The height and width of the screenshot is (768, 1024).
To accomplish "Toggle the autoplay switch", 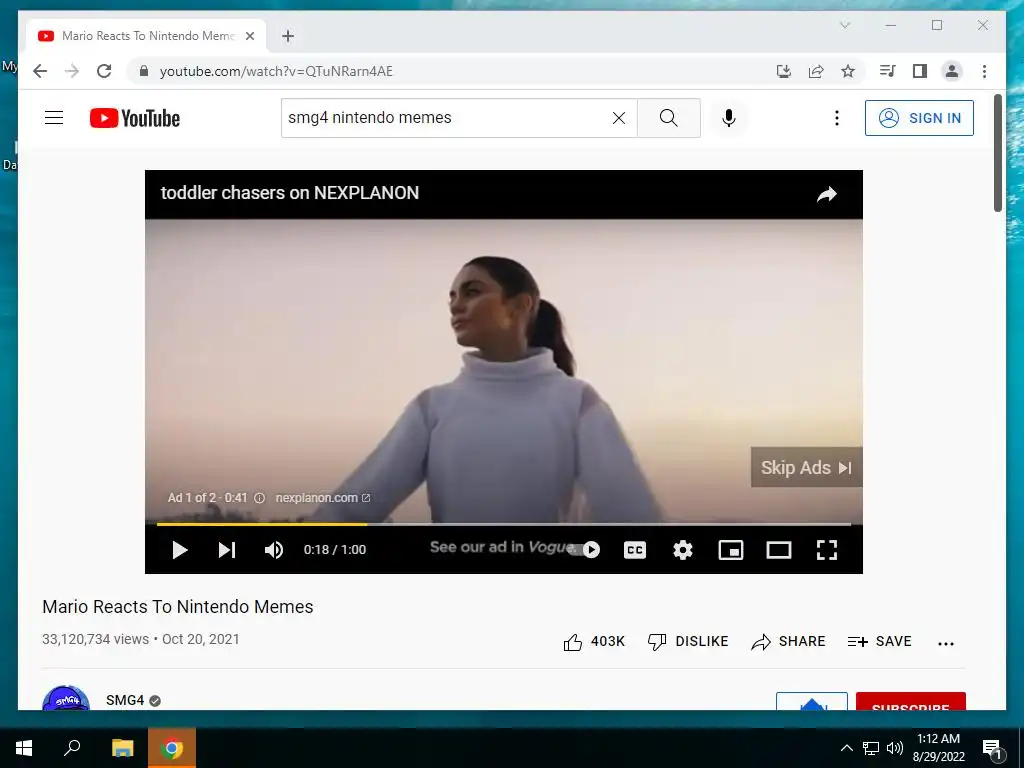I will [586, 550].
